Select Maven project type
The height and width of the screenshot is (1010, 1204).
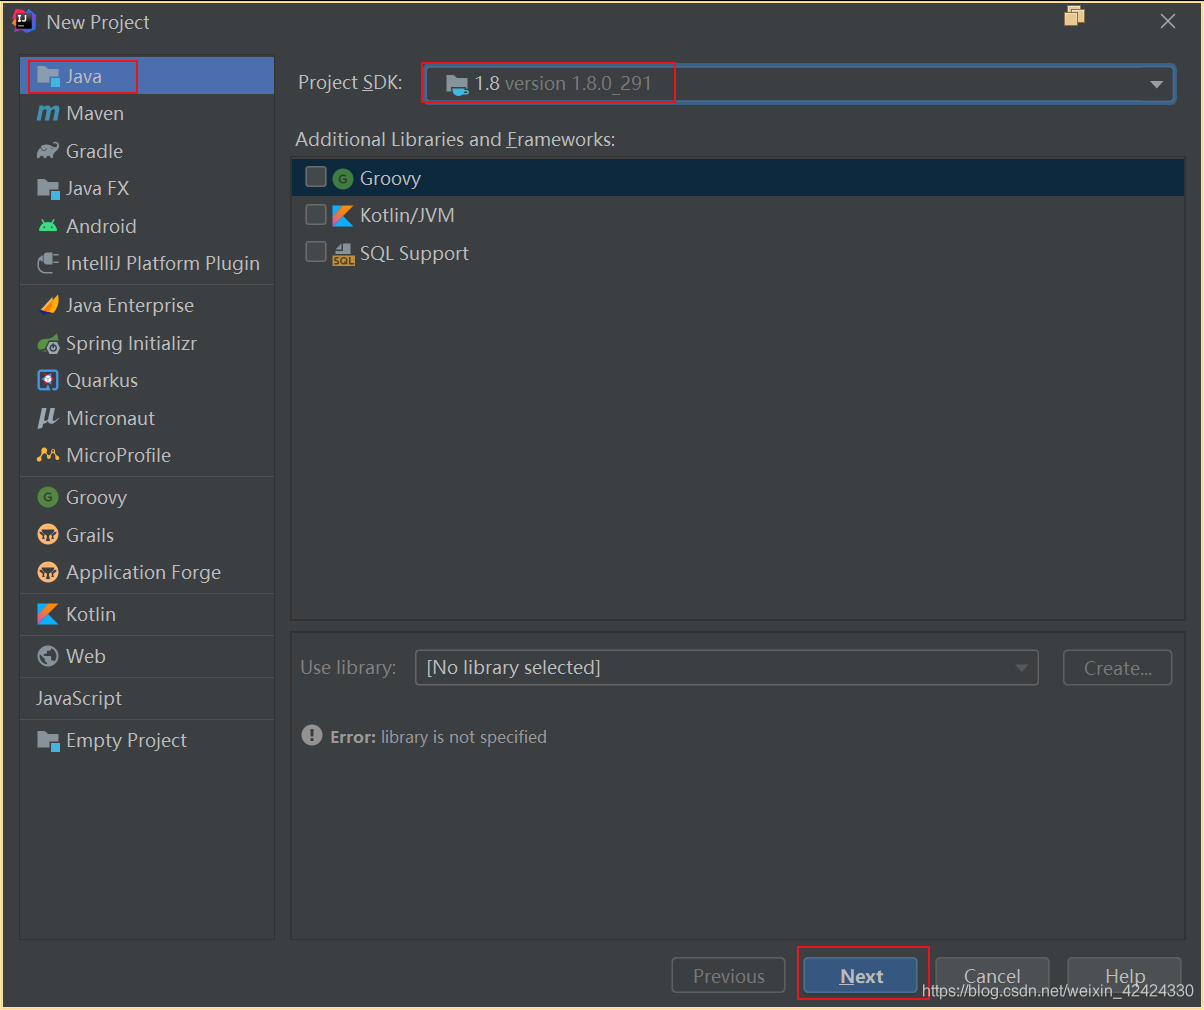tap(147, 114)
